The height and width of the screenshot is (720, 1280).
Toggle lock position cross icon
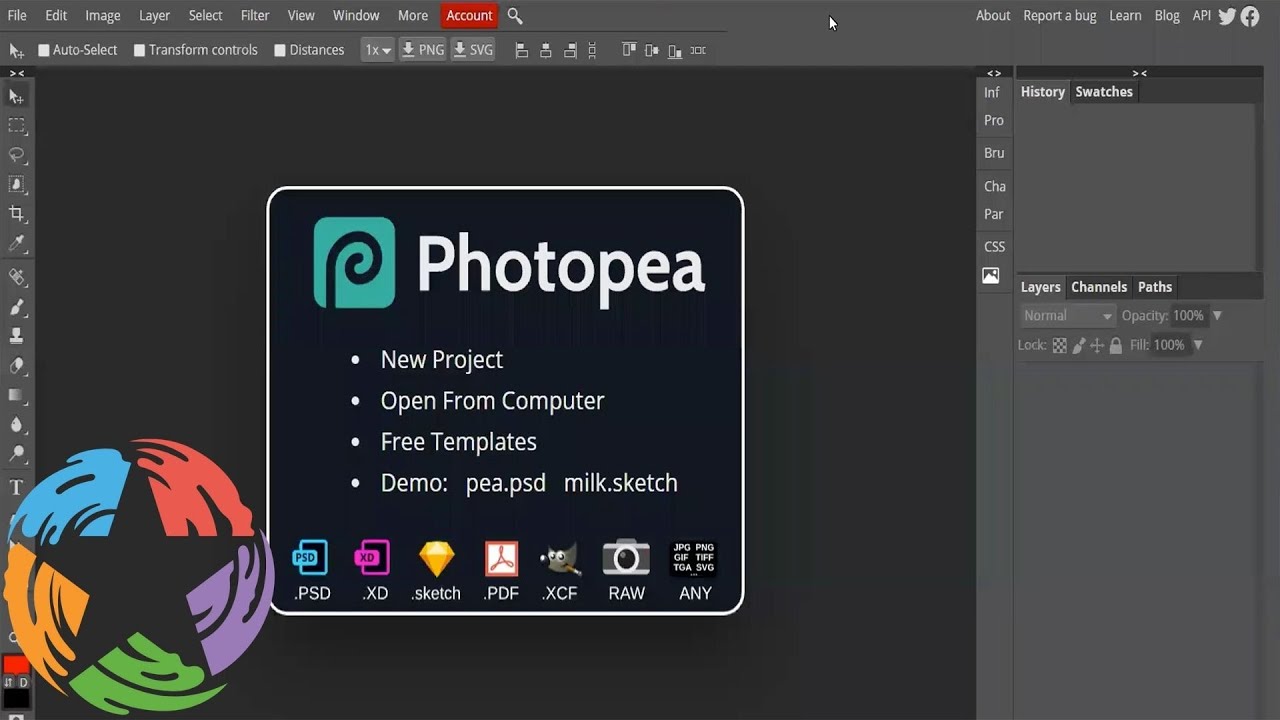1096,345
